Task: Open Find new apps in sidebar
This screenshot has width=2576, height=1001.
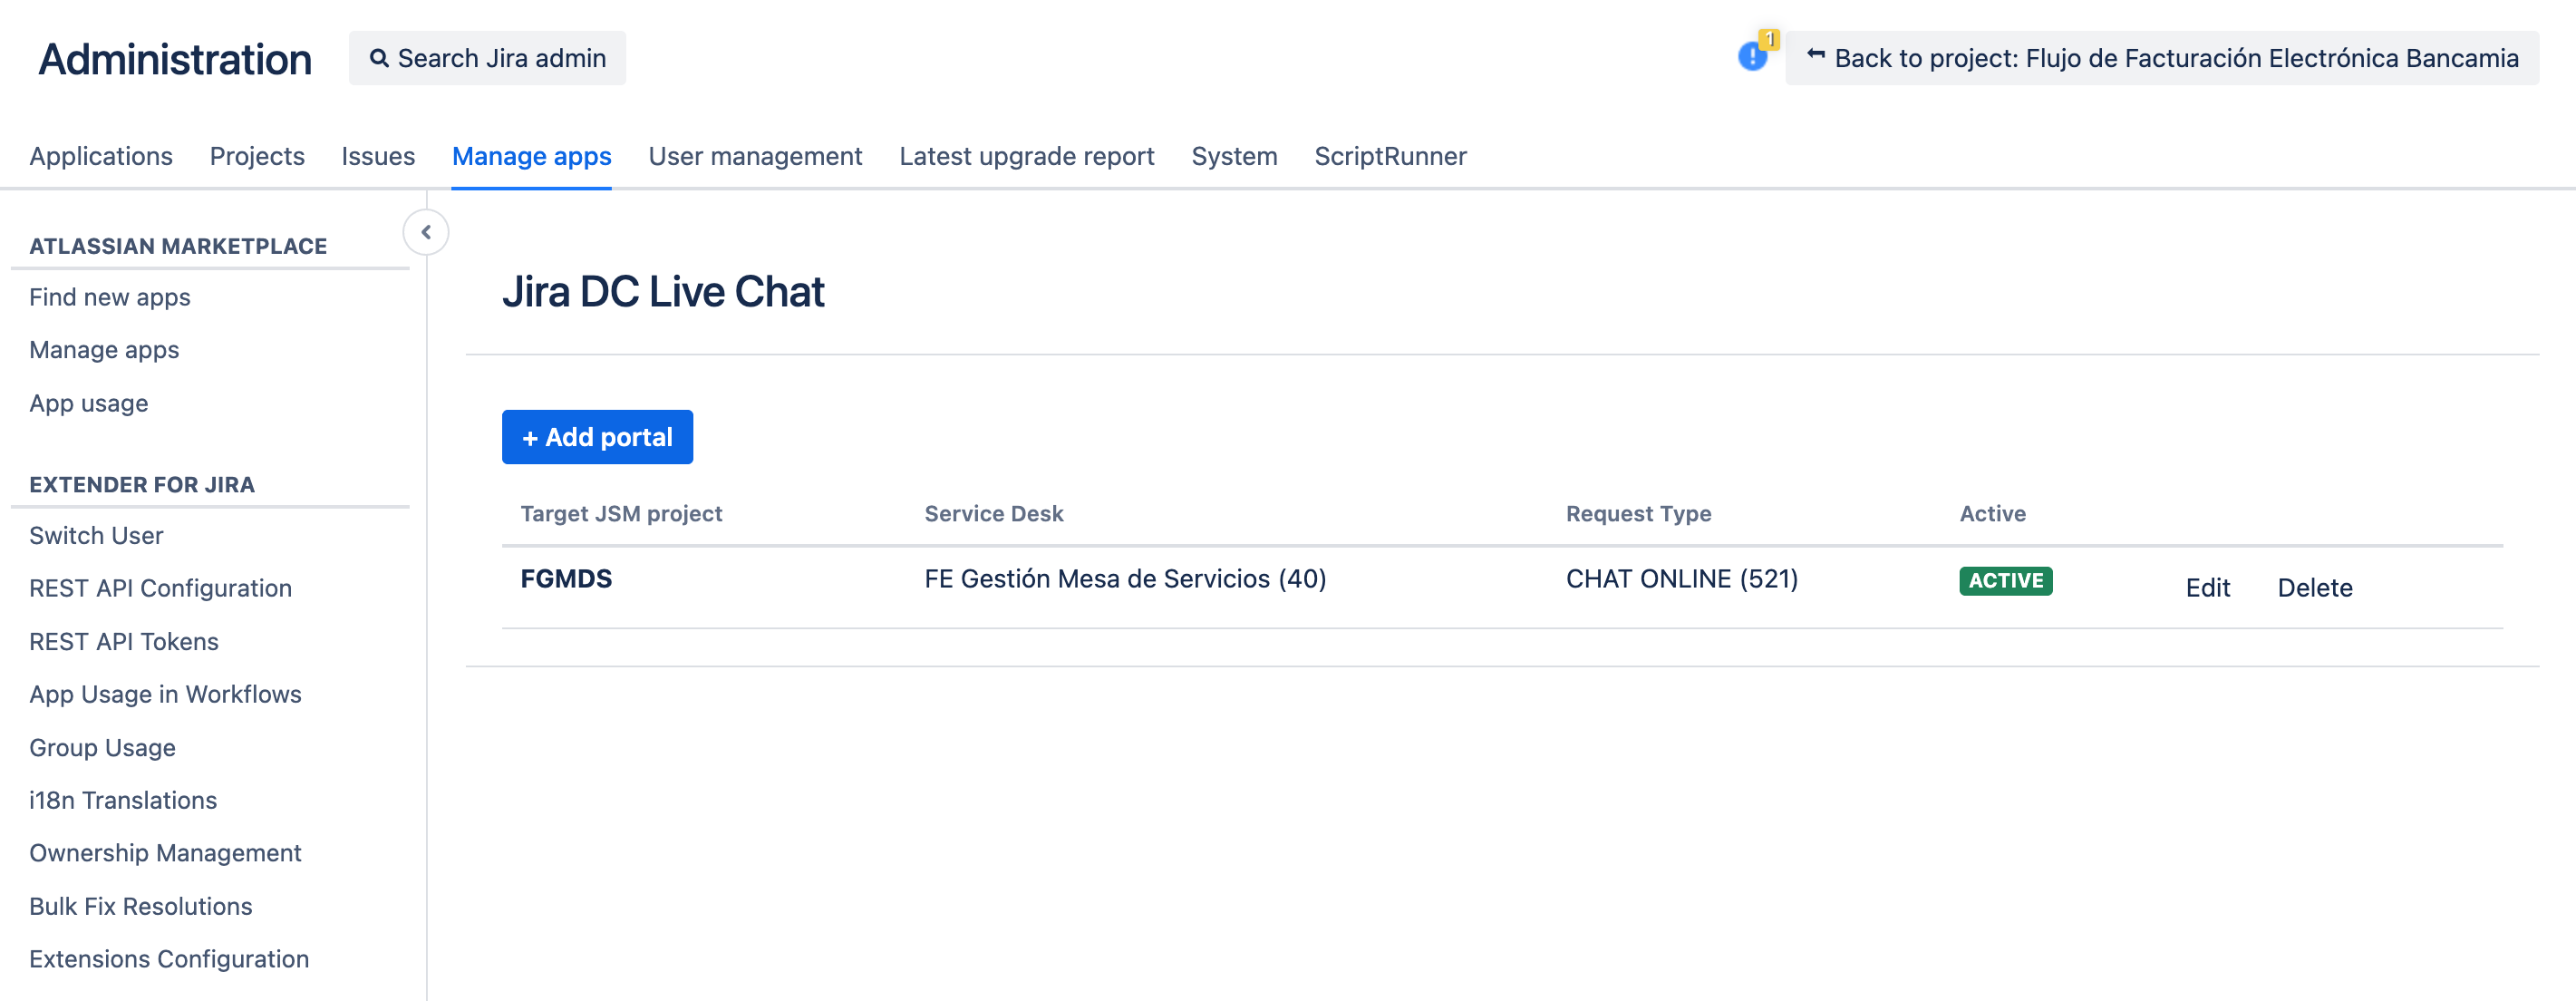Action: (x=110, y=297)
